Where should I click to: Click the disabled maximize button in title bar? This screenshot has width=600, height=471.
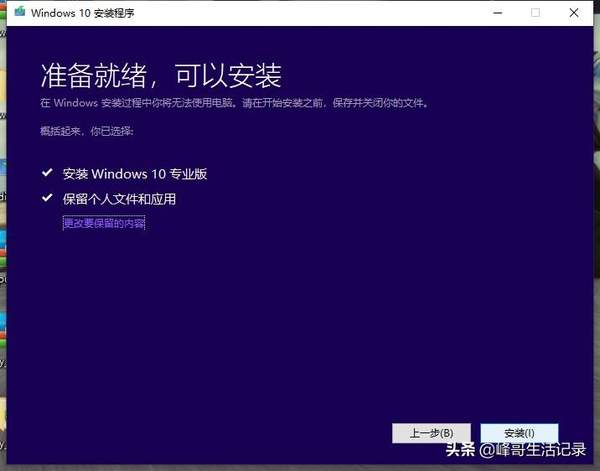pyautogui.click(x=535, y=13)
